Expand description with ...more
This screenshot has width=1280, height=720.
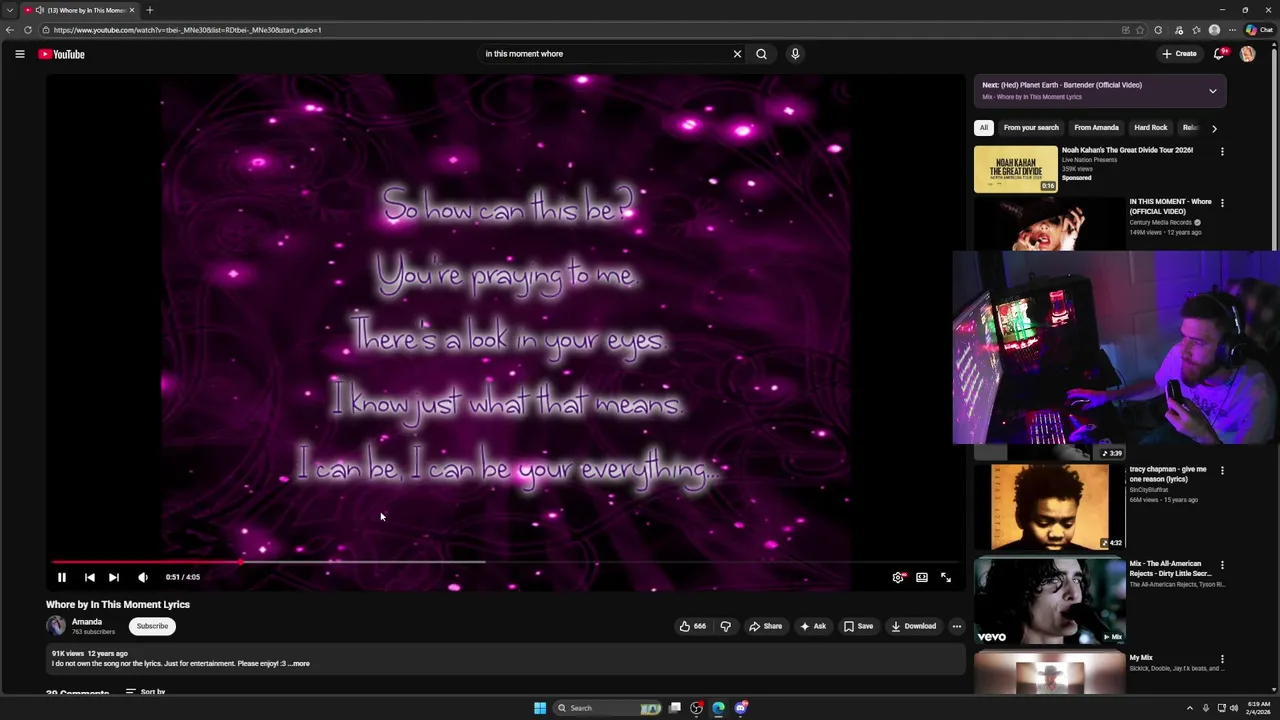click(299, 664)
